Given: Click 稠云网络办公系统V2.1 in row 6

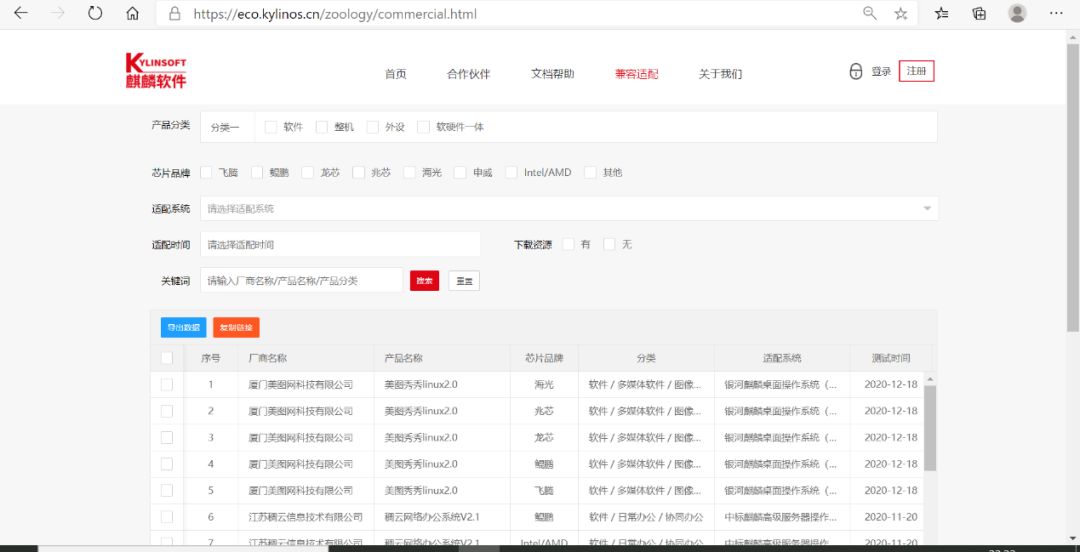Looking at the screenshot, I should tap(432, 517).
